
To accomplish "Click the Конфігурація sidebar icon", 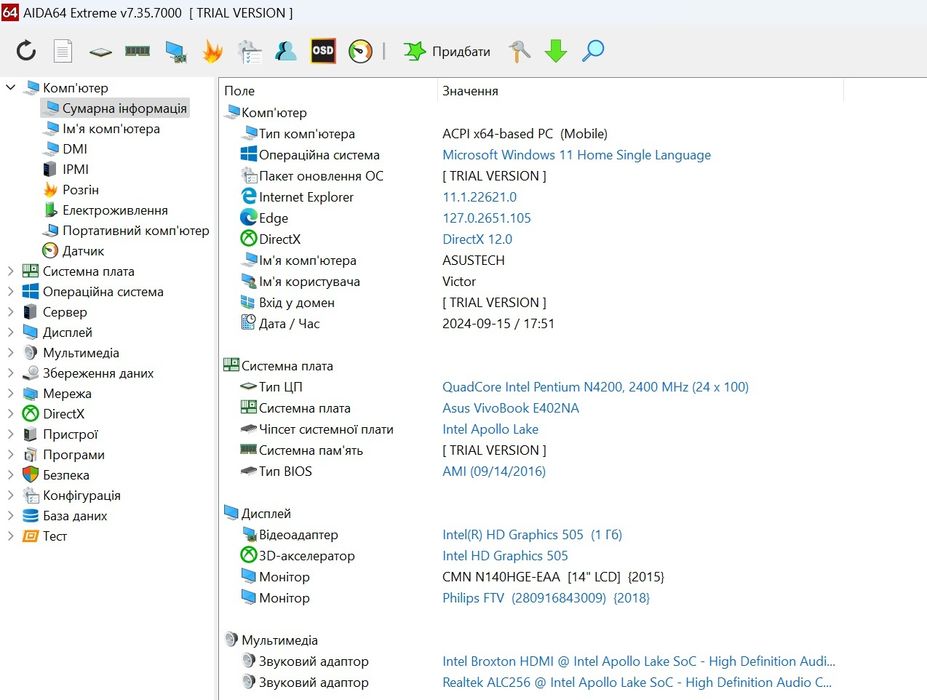I will click(x=30, y=495).
